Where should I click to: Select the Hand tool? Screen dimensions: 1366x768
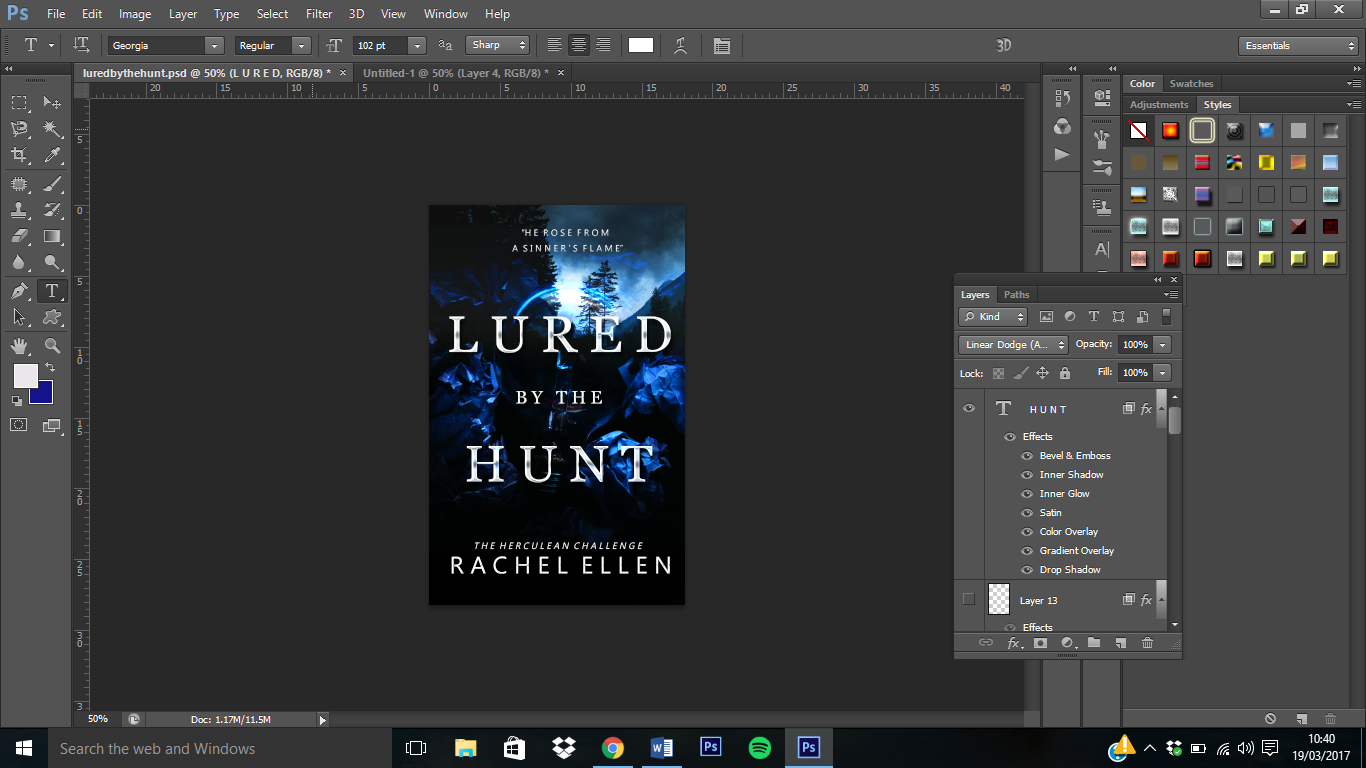coord(19,346)
